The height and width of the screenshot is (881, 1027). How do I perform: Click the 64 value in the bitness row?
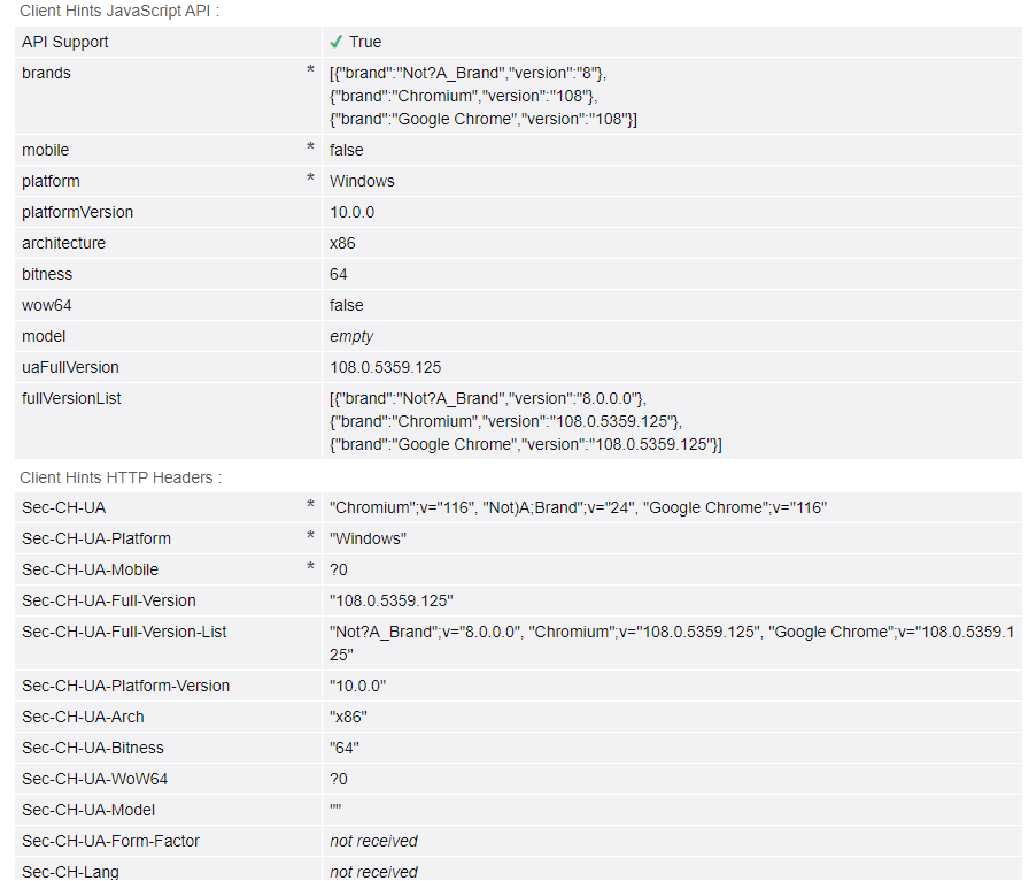click(x=339, y=274)
